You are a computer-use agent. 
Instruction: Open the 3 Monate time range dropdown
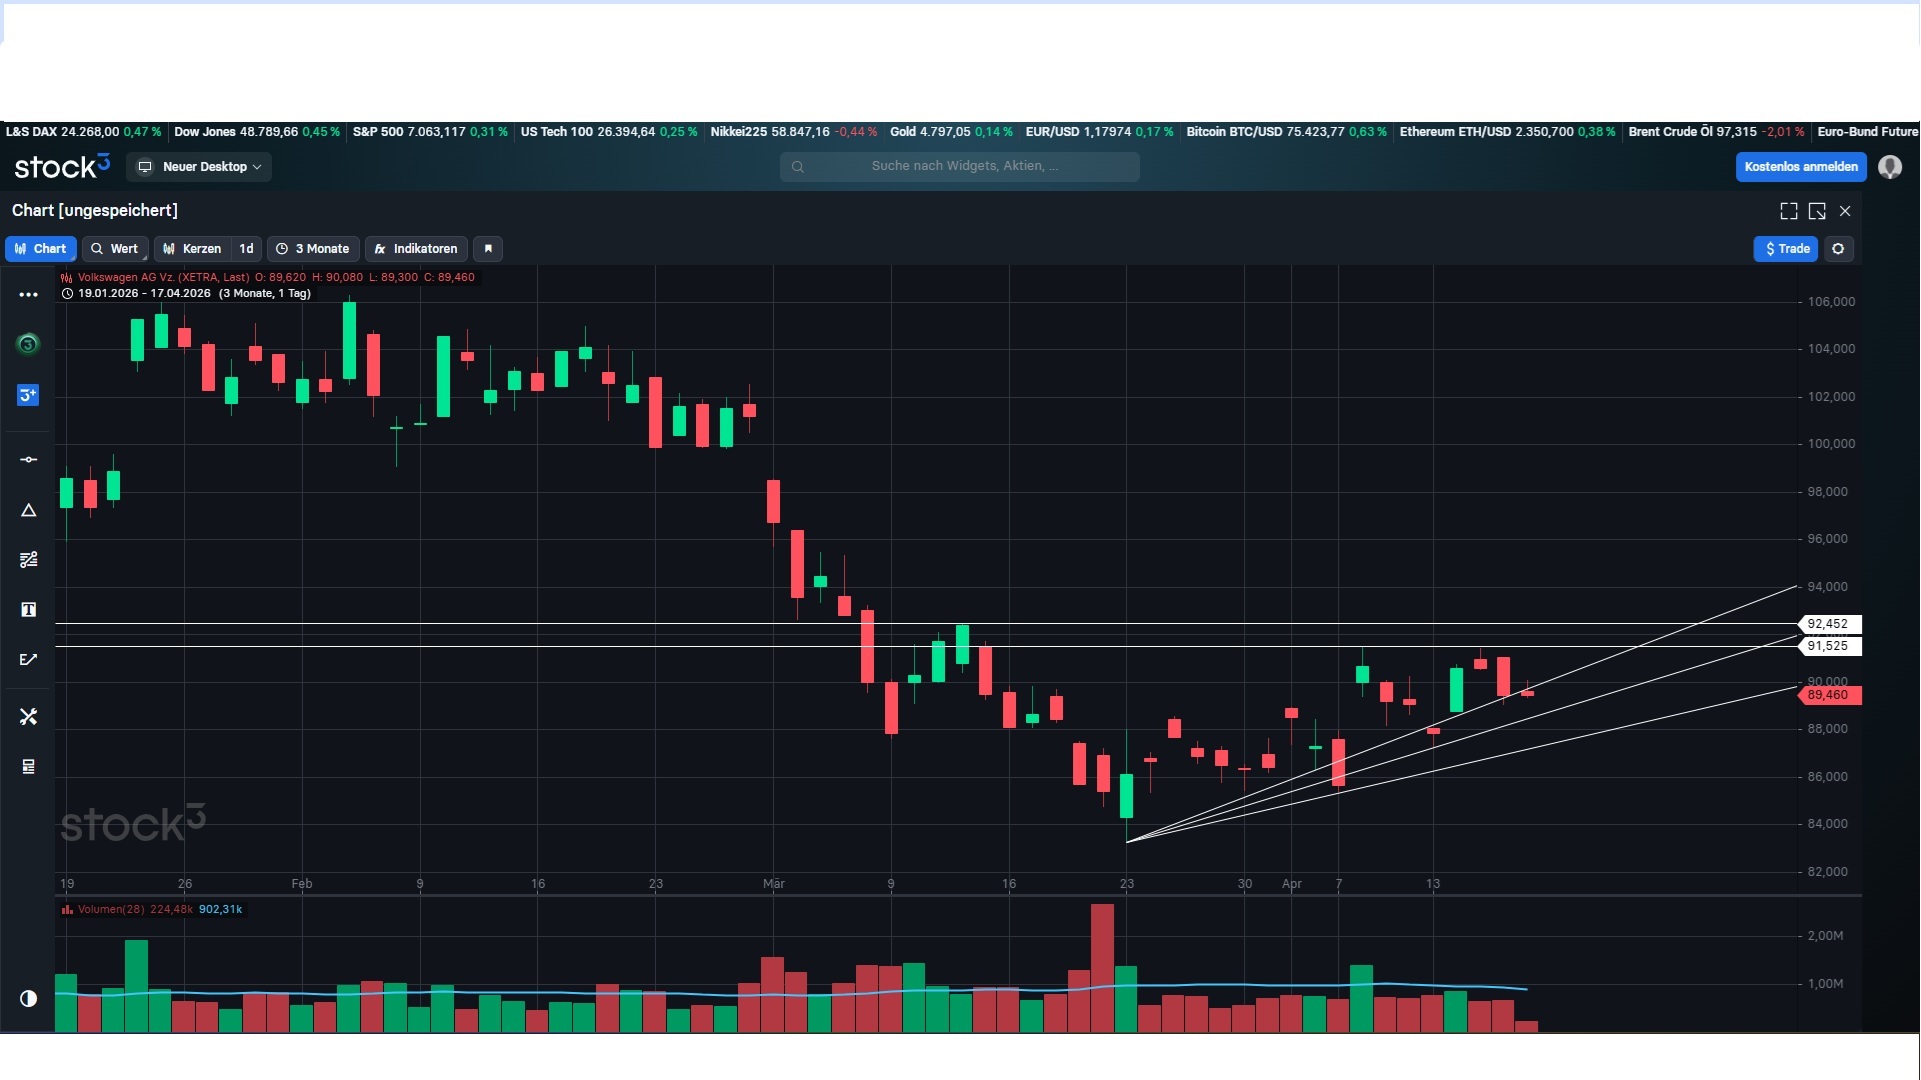pyautogui.click(x=313, y=249)
